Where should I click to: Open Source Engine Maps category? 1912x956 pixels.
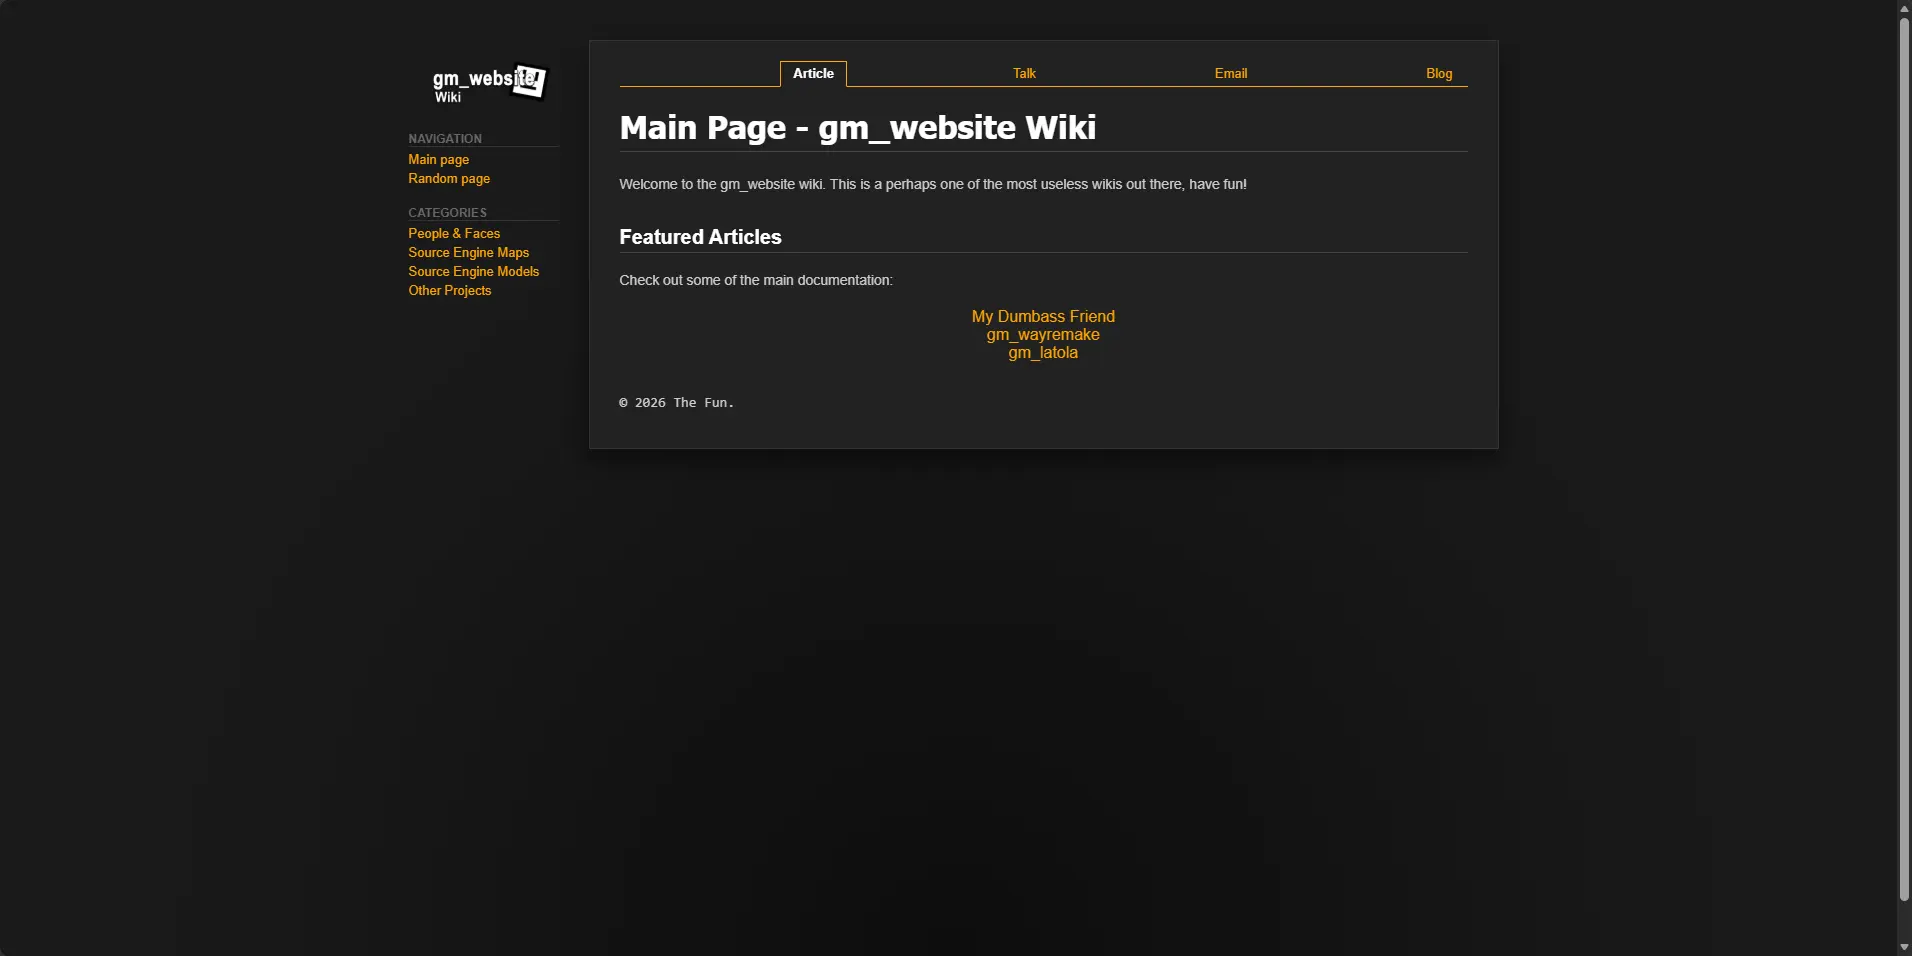pos(468,253)
